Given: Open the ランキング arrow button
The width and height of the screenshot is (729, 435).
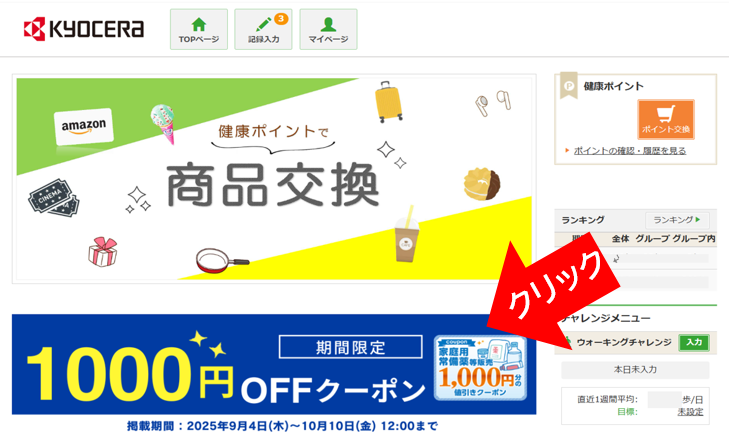Looking at the screenshot, I should [x=677, y=220].
